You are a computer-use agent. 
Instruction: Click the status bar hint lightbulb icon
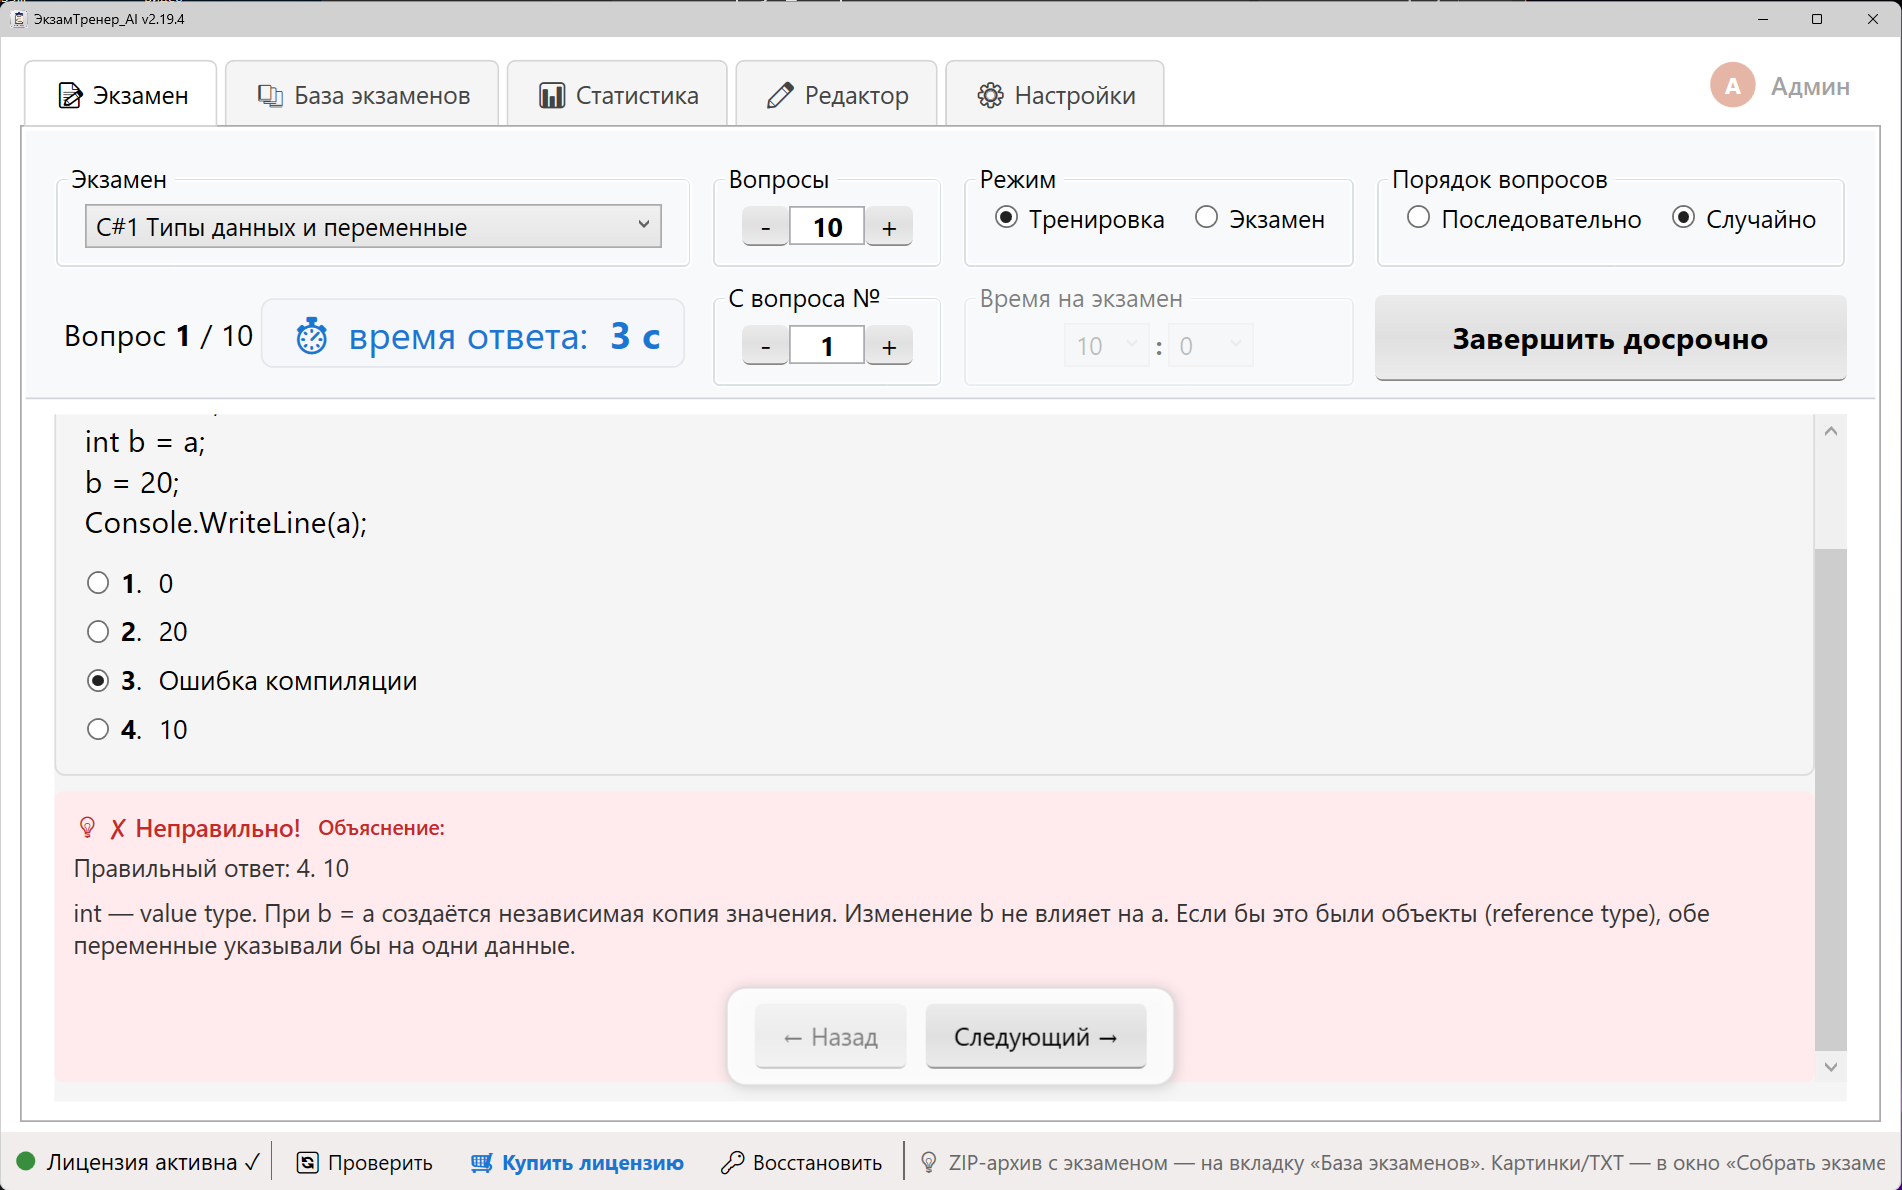[x=929, y=1163]
